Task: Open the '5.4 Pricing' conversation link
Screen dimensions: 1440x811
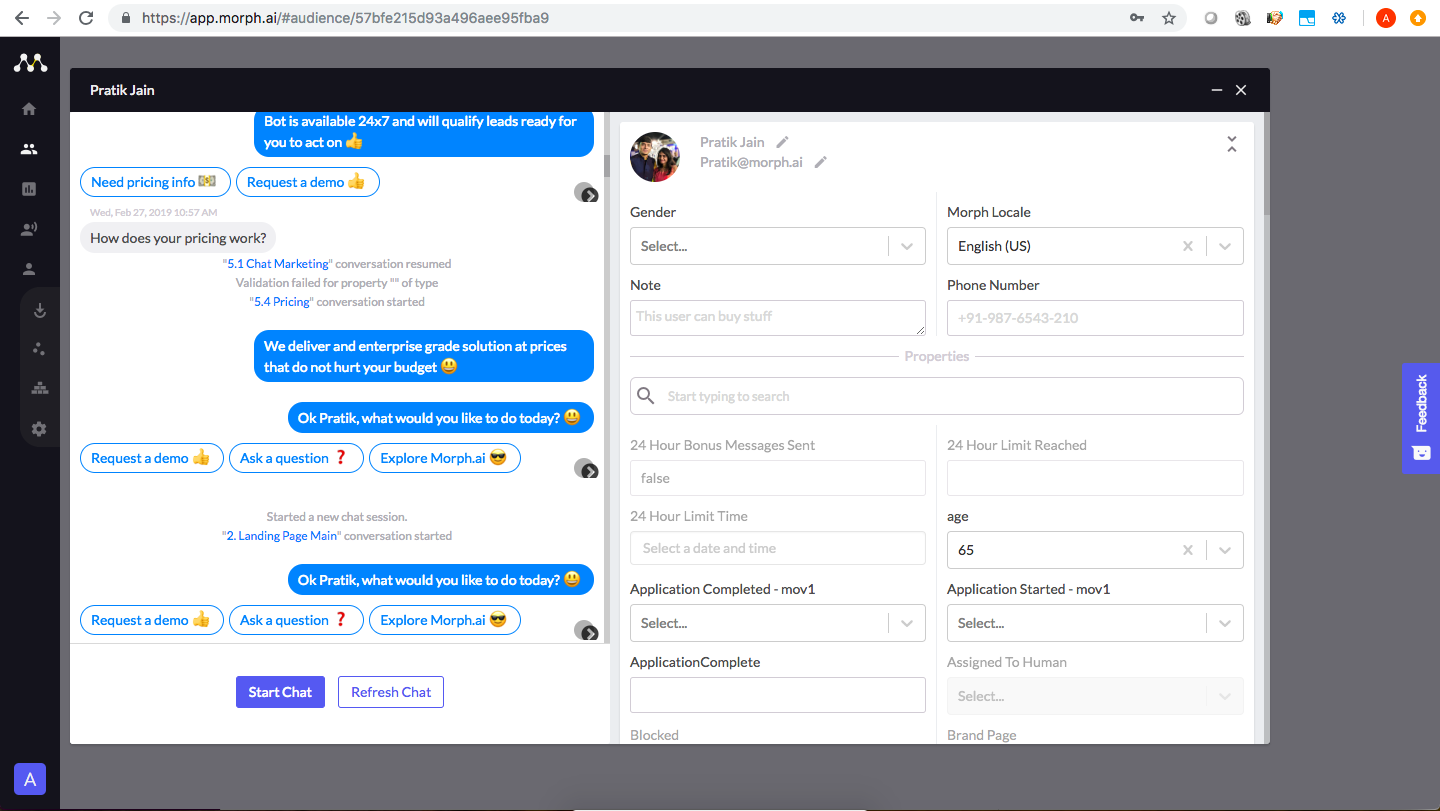Action: point(280,301)
